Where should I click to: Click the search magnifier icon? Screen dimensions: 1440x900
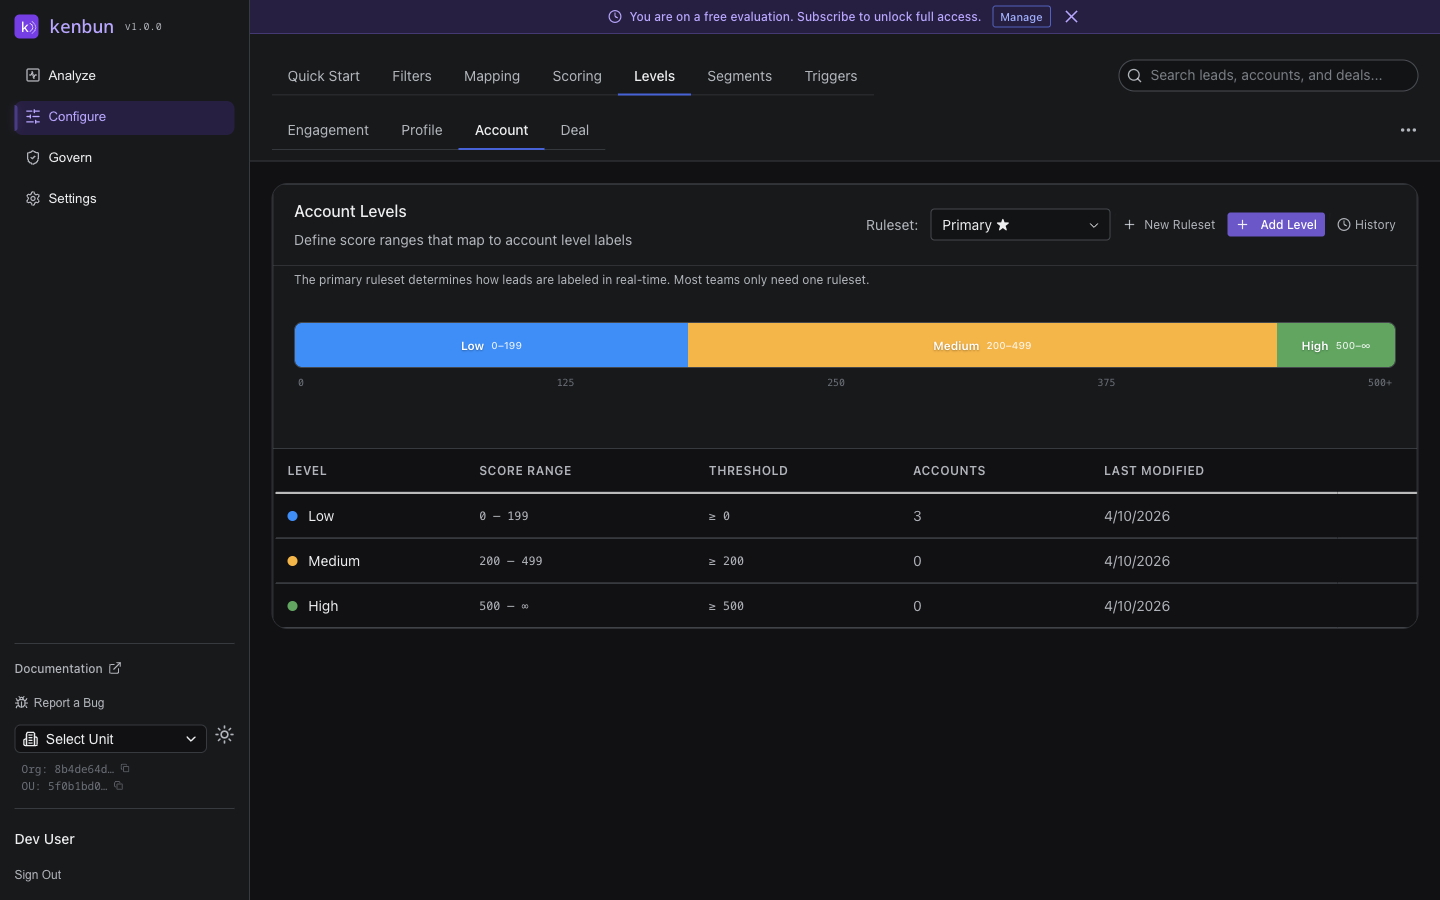(x=1135, y=75)
